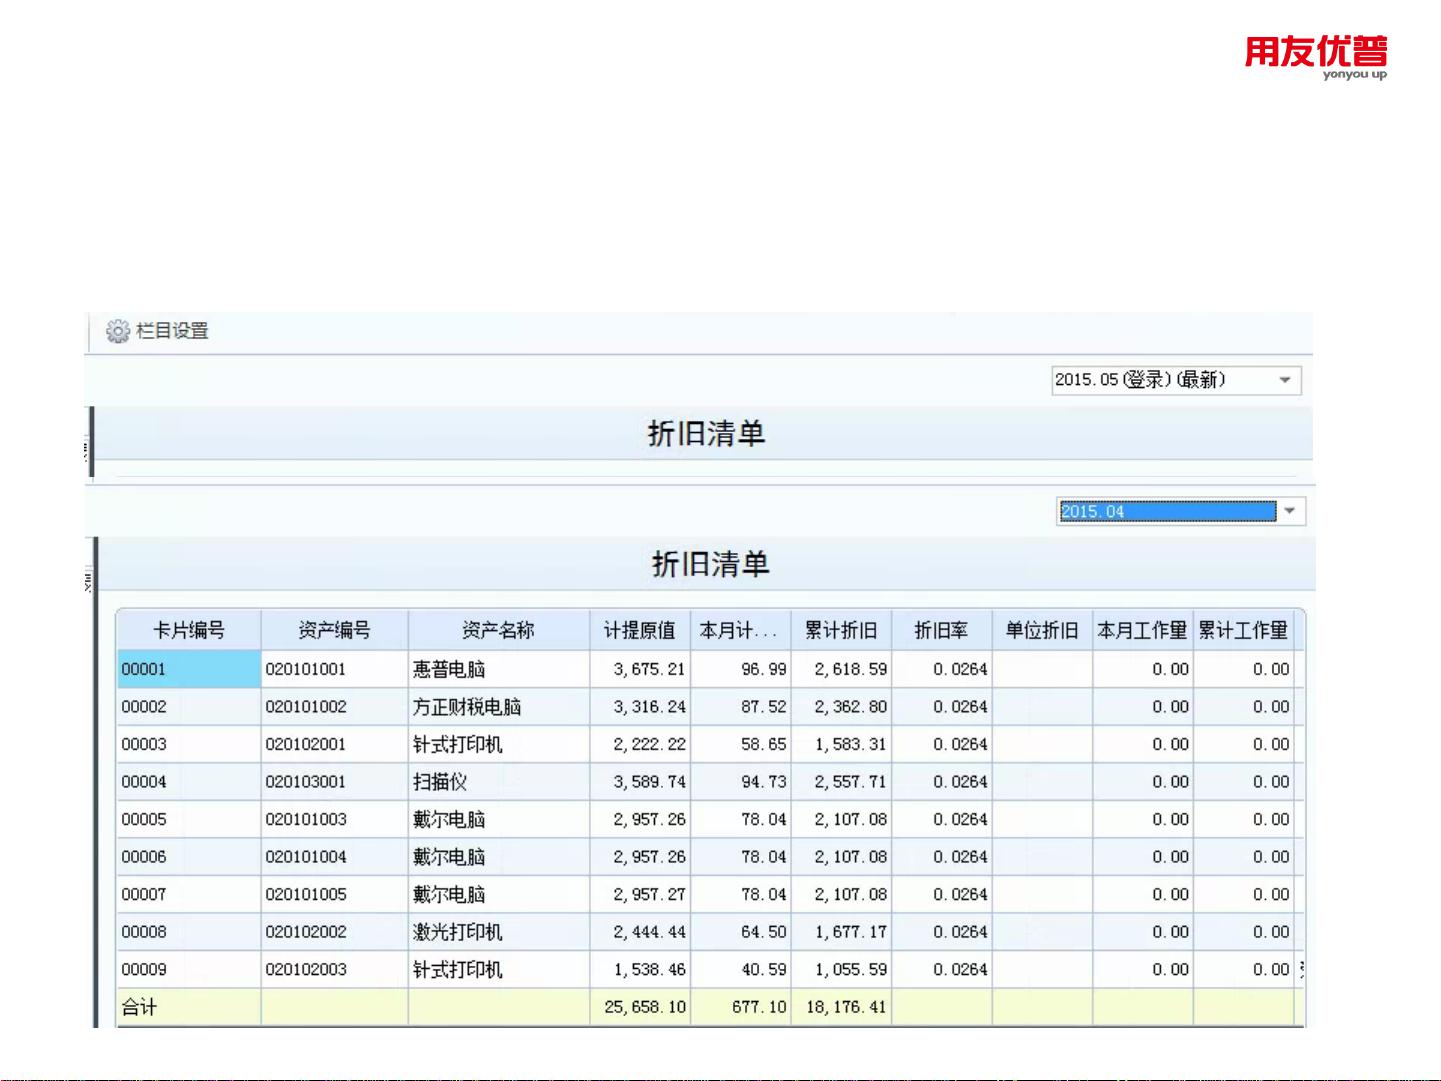Click the 本月计... column header
The height and width of the screenshot is (1081, 1441).
pyautogui.click(x=740, y=630)
